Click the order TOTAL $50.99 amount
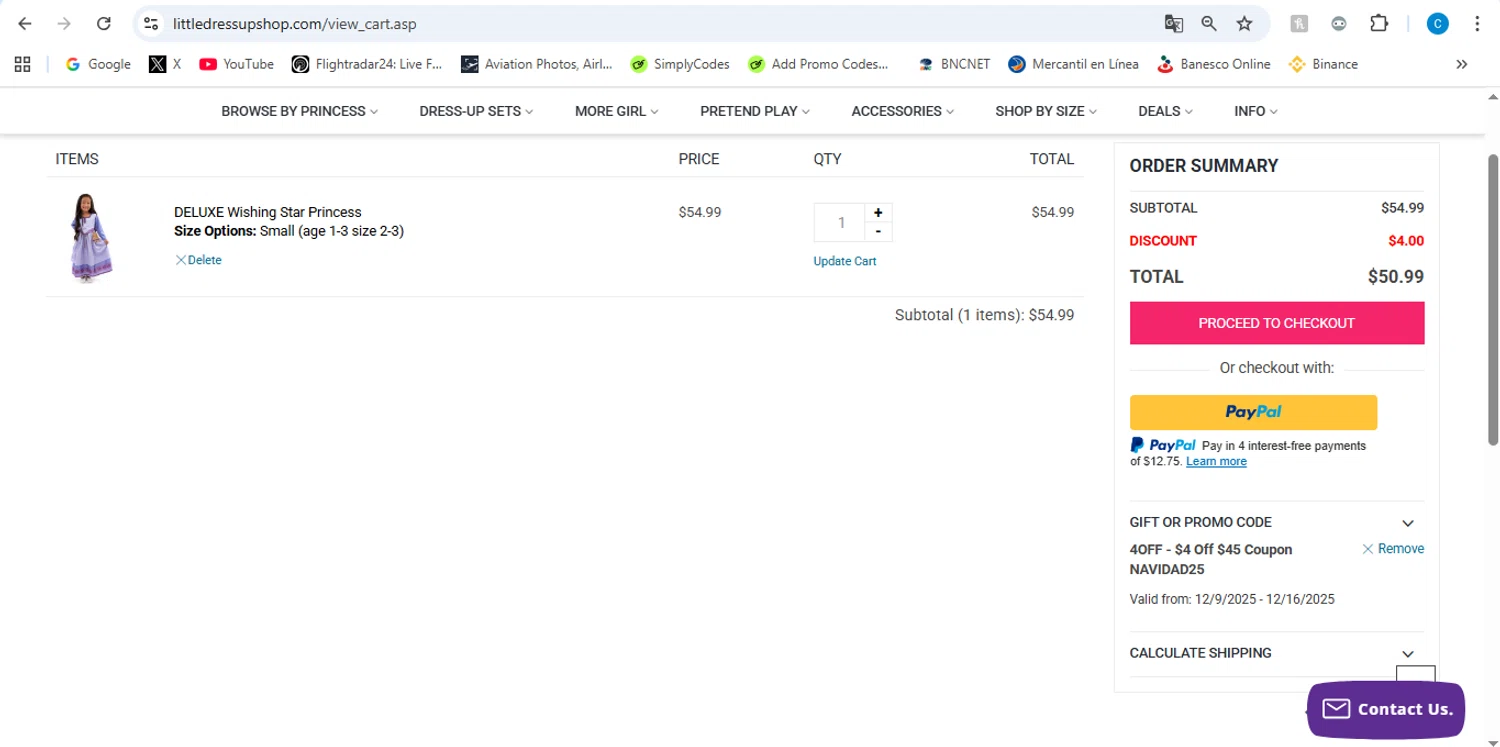Image resolution: width=1500 pixels, height=747 pixels. pos(1396,277)
